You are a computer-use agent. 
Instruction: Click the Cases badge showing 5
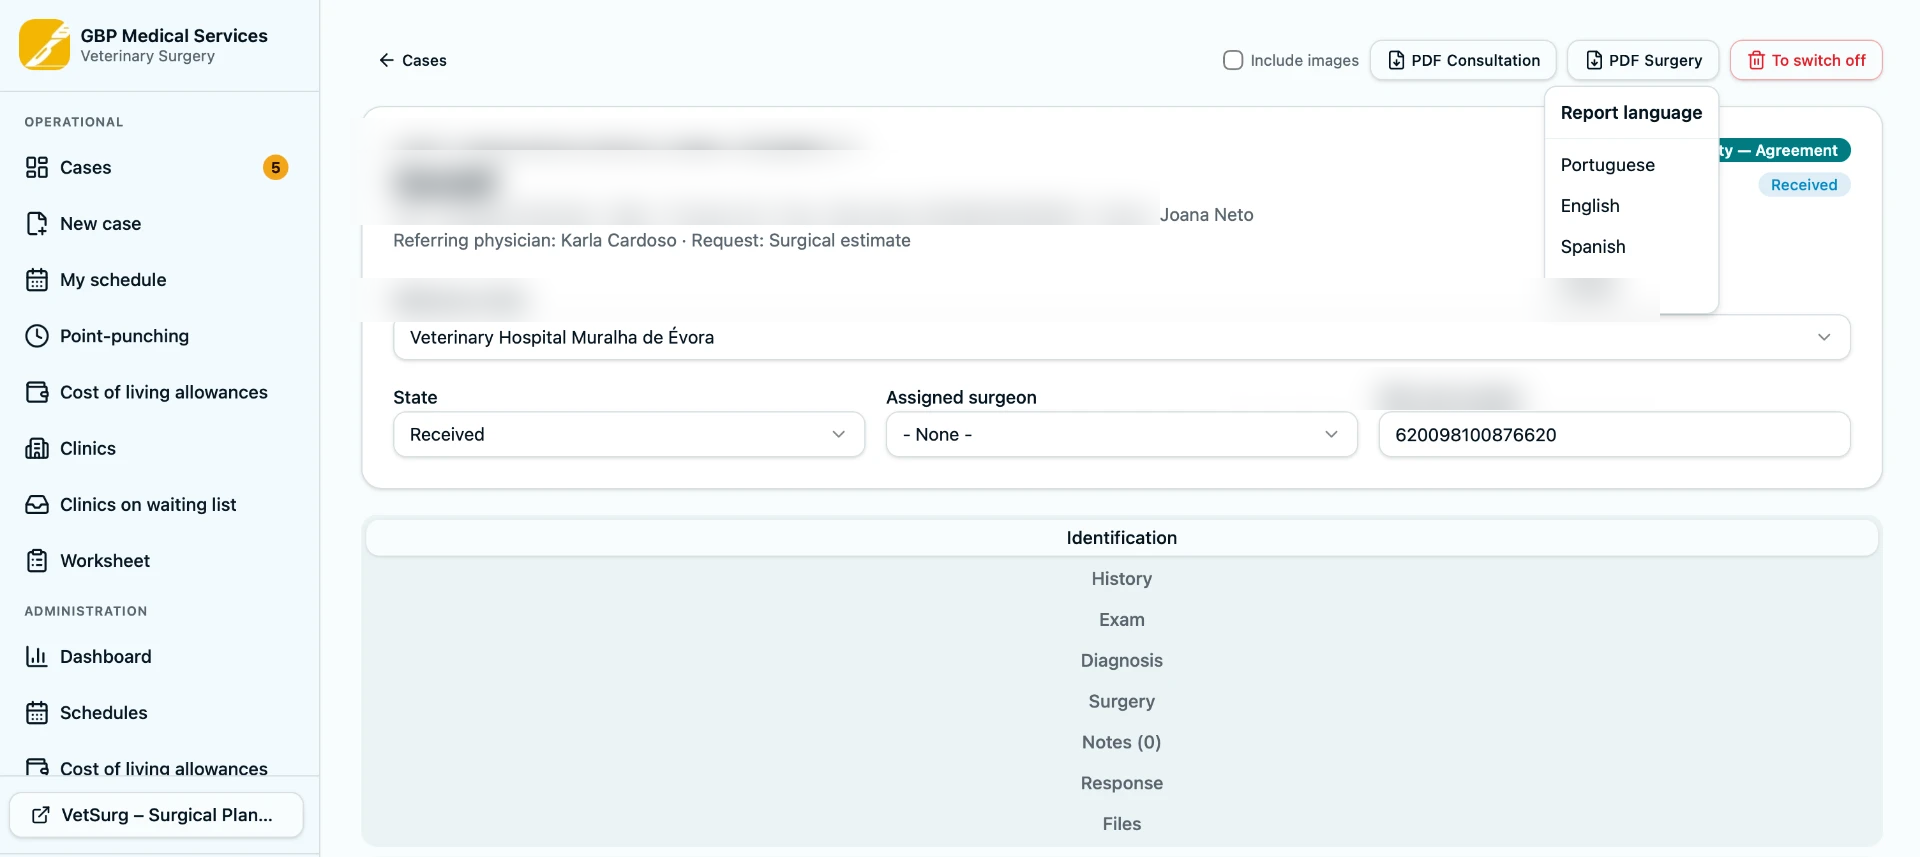[x=276, y=167]
